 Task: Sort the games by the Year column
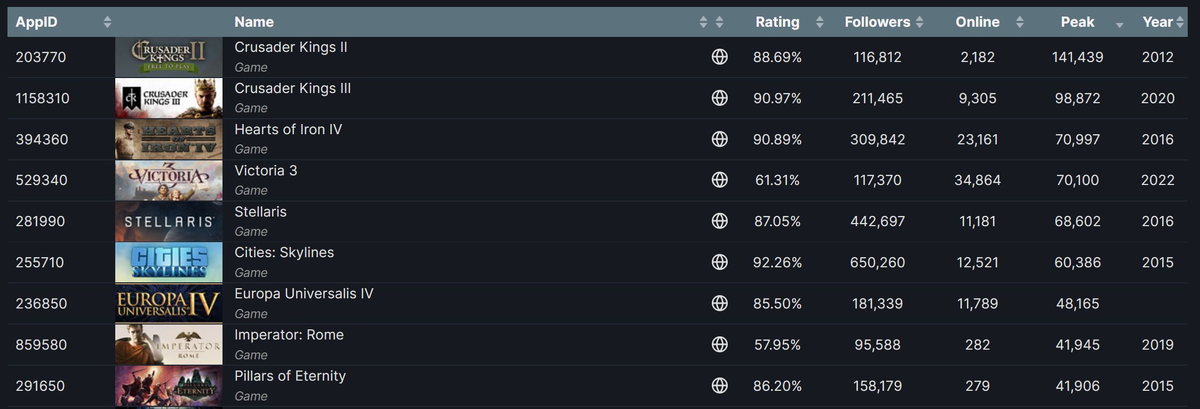[x=1157, y=22]
